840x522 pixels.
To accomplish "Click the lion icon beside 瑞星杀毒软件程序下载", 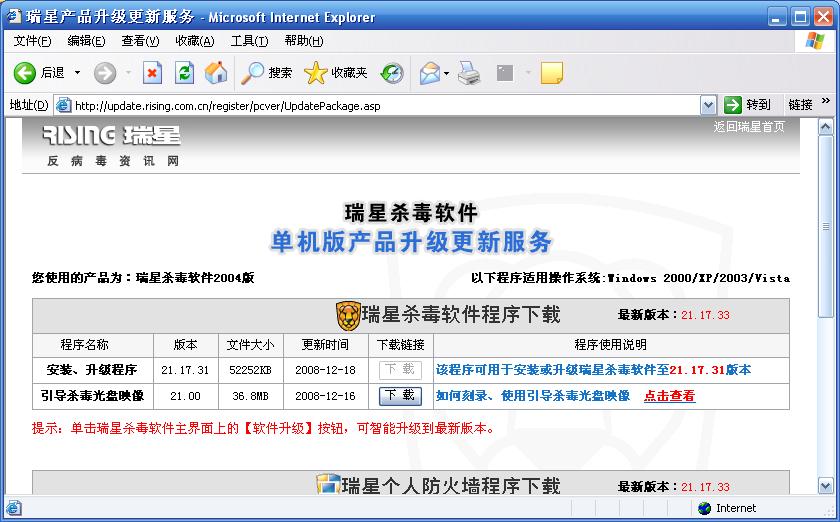I will (348, 316).
